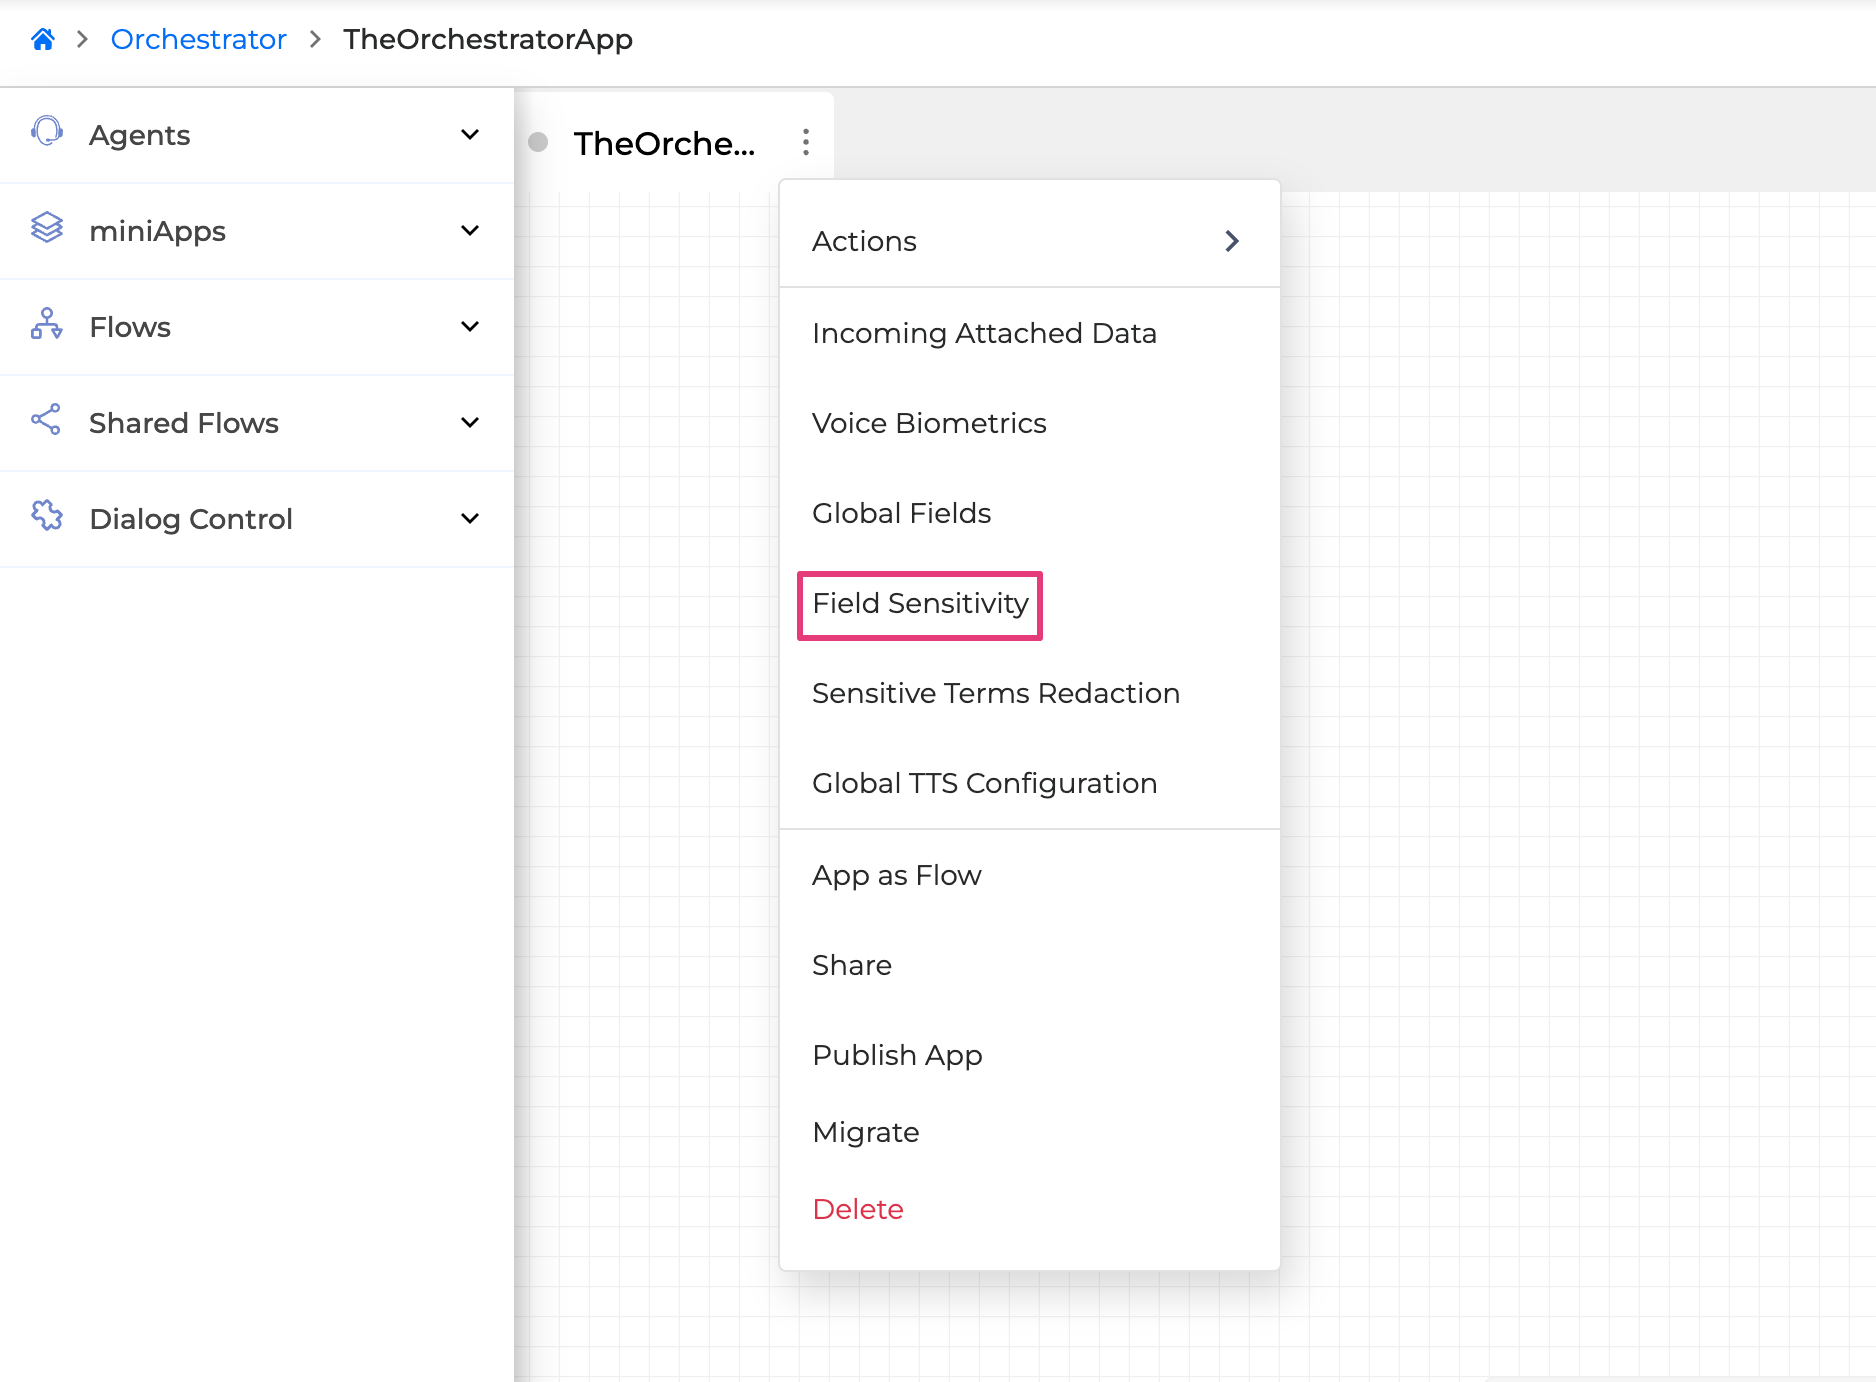Expand the Flows section chevron
1876x1382 pixels.
(470, 327)
